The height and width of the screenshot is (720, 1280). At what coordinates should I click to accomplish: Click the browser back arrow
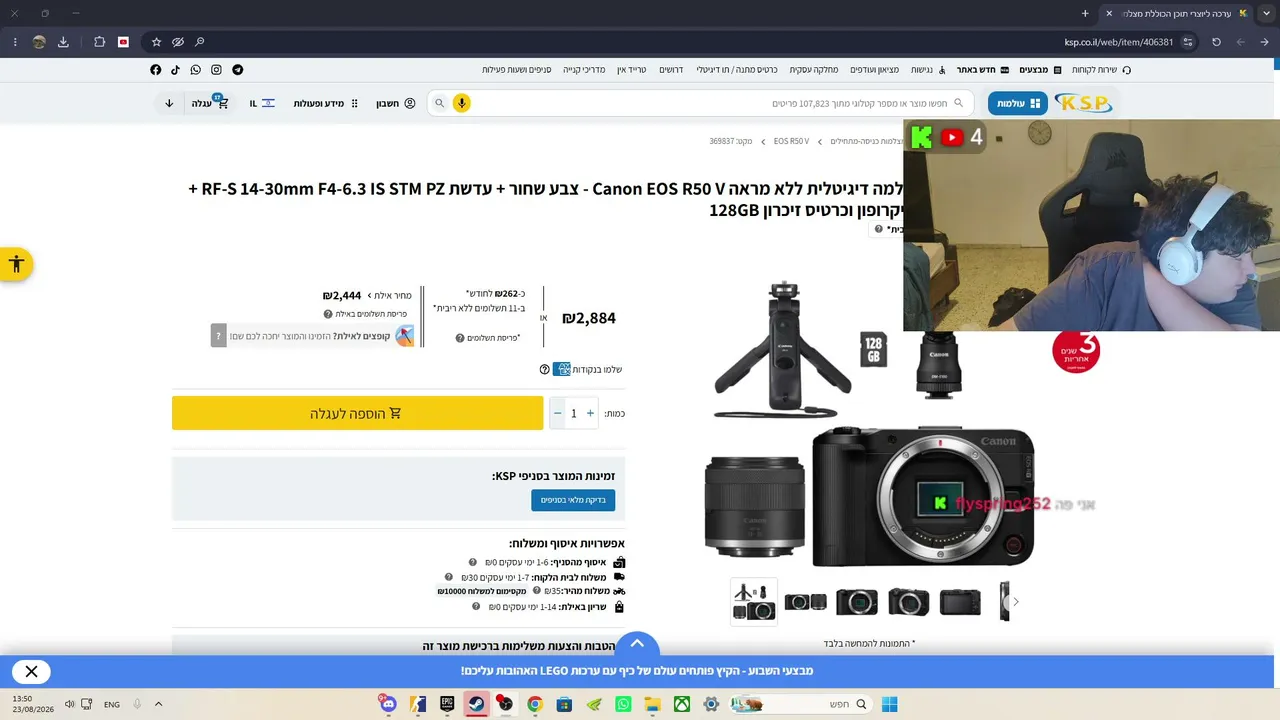[1265, 42]
